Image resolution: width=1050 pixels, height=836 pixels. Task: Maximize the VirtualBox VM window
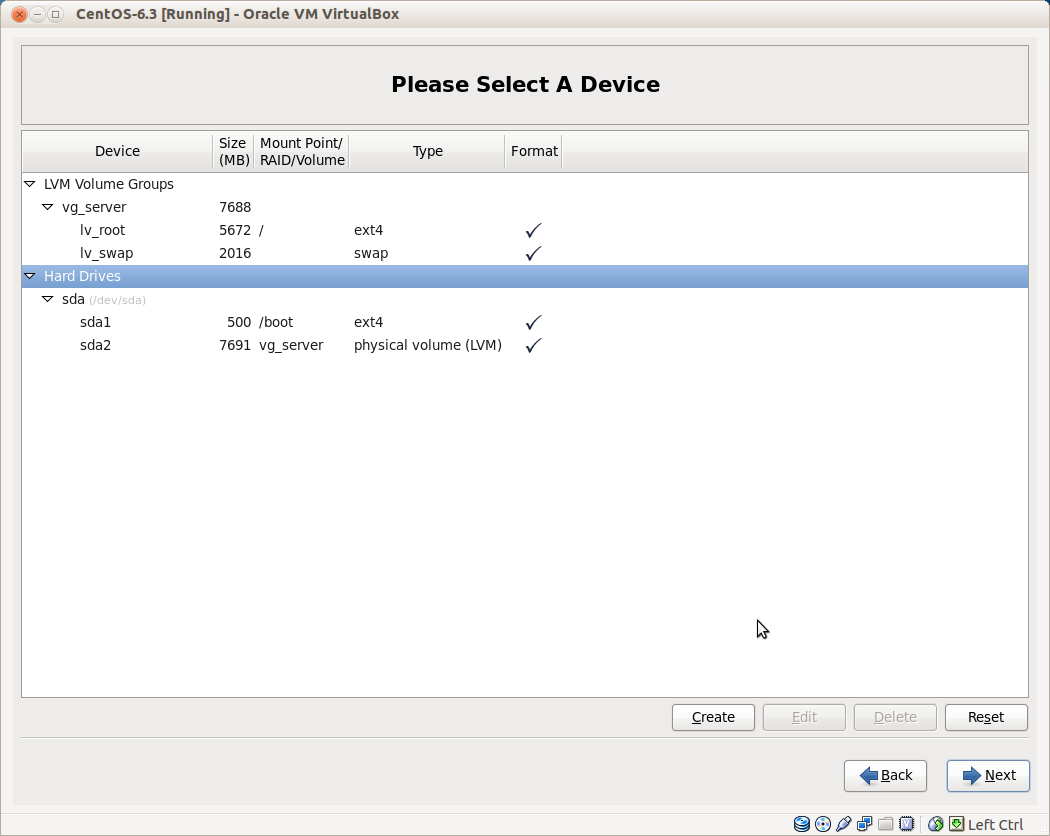pos(56,14)
